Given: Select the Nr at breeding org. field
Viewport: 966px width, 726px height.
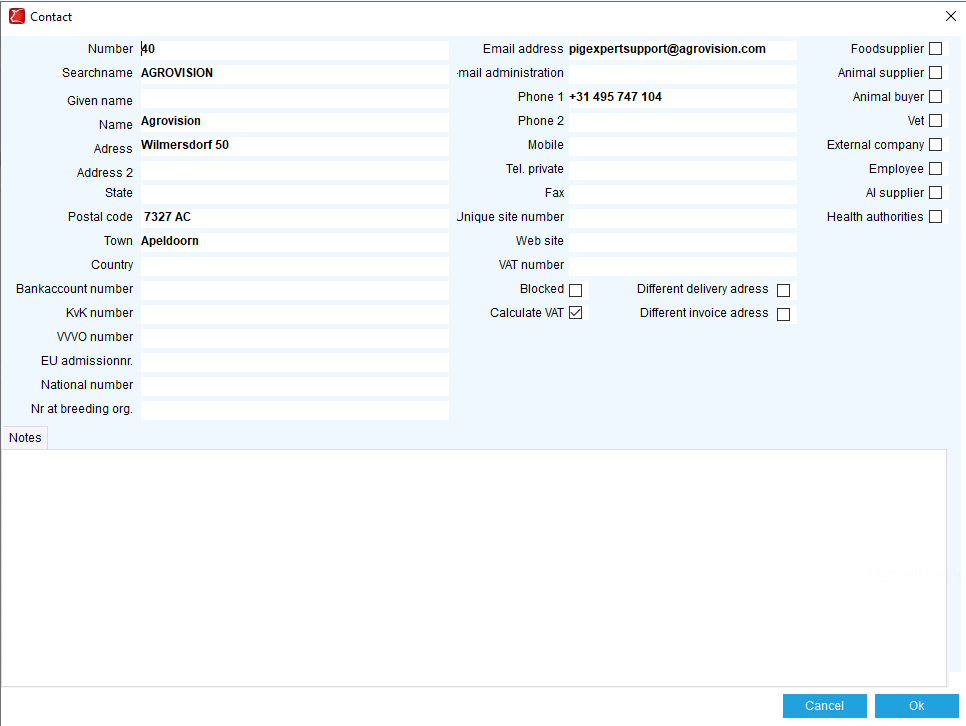Looking at the screenshot, I should click(294, 410).
